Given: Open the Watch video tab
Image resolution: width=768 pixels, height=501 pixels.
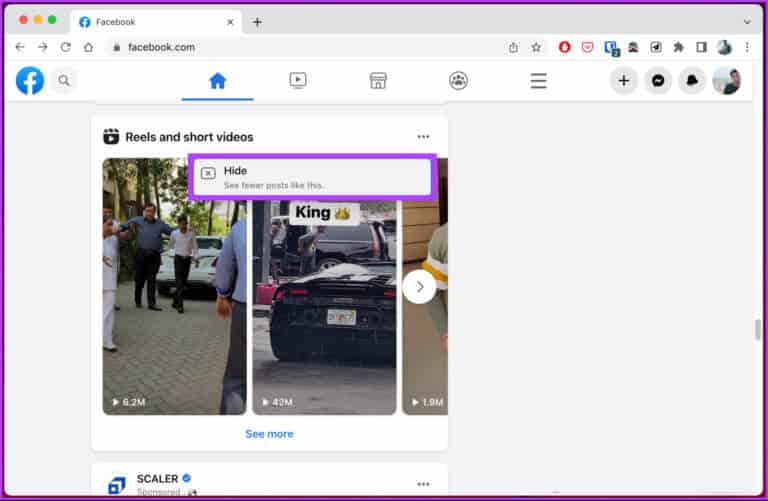Looking at the screenshot, I should (298, 81).
